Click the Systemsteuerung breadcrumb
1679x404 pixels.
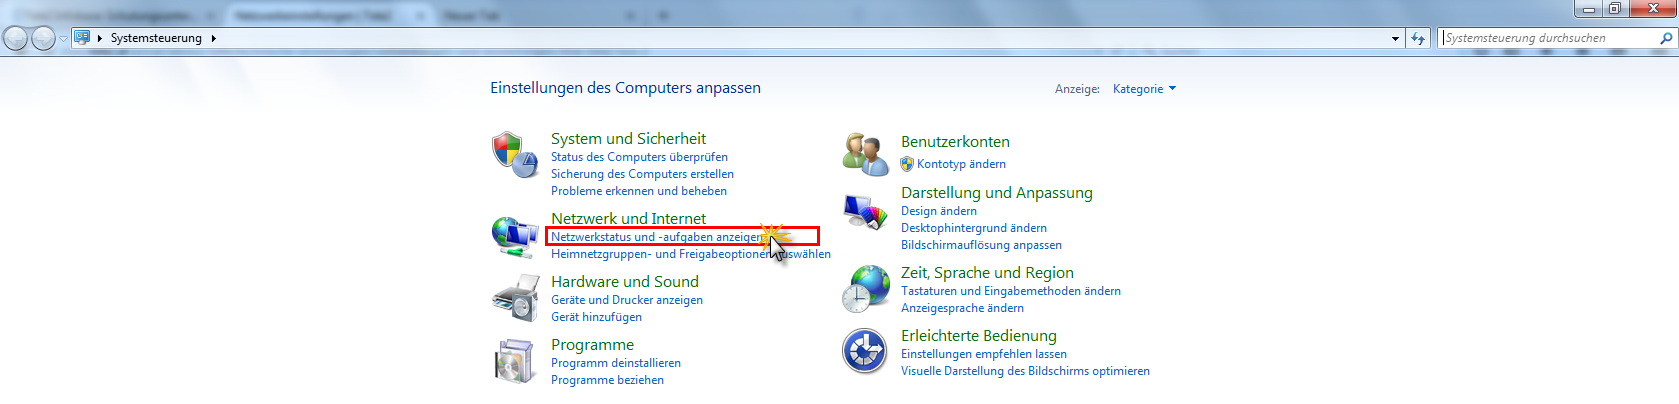(x=156, y=38)
